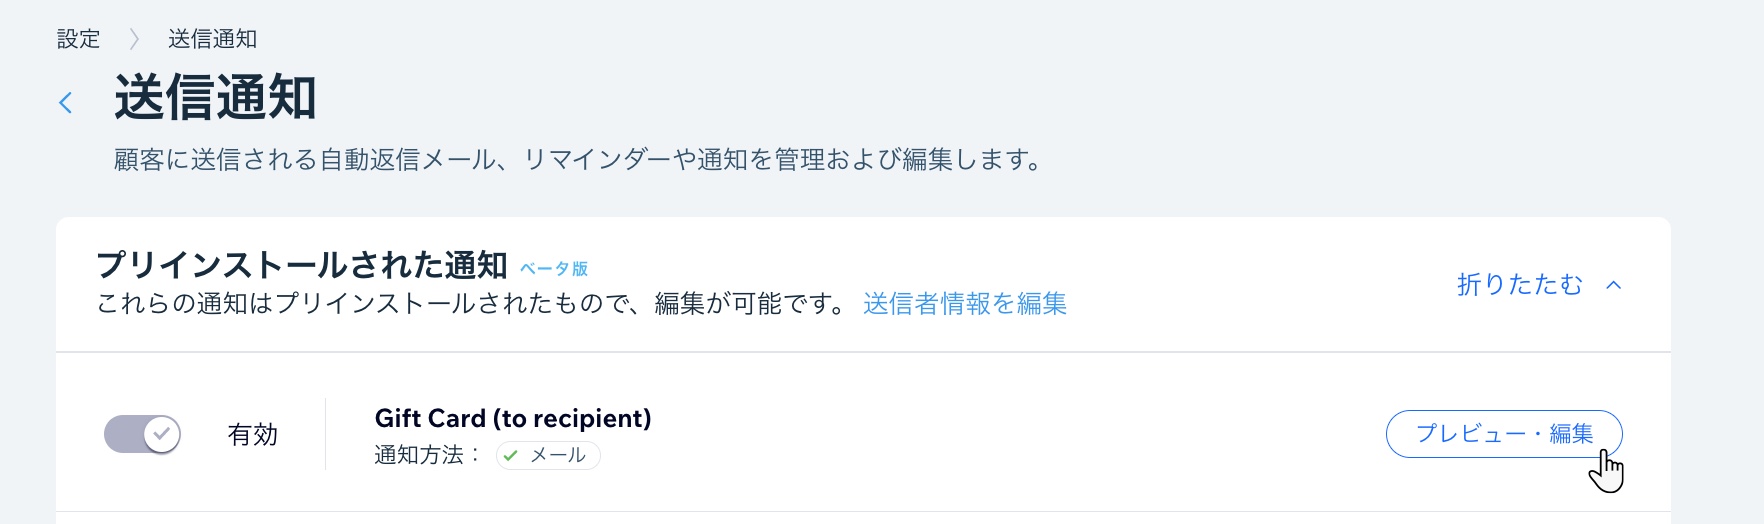Click the breadcrumb separator chevron
Image resolution: width=1764 pixels, height=524 pixels.
pos(134,39)
